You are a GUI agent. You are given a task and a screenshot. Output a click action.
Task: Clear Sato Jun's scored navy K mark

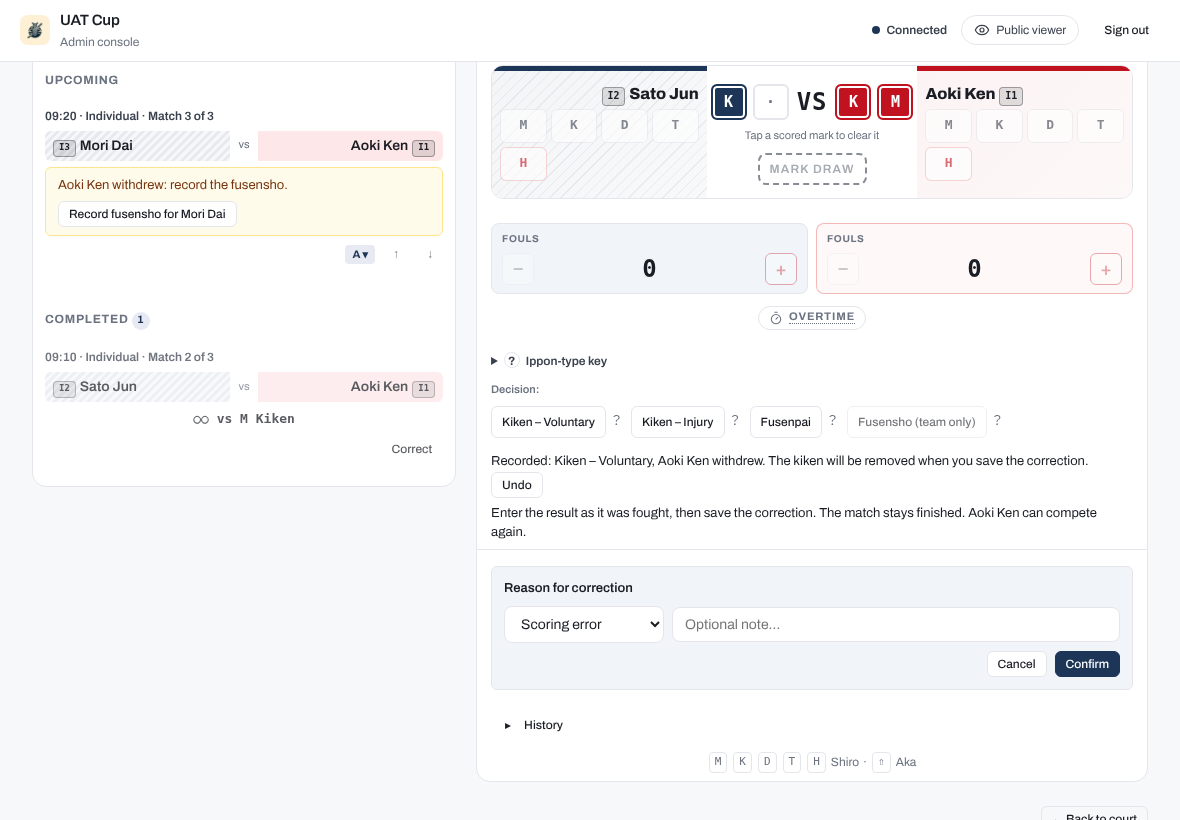pos(728,102)
